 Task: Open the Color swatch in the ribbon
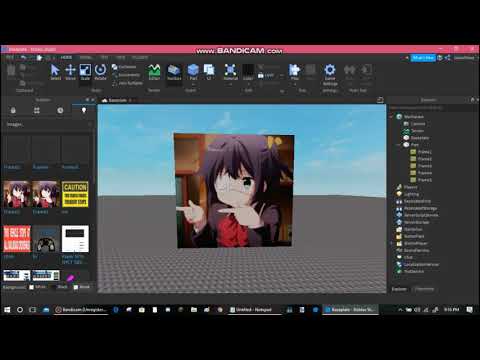coord(248,72)
